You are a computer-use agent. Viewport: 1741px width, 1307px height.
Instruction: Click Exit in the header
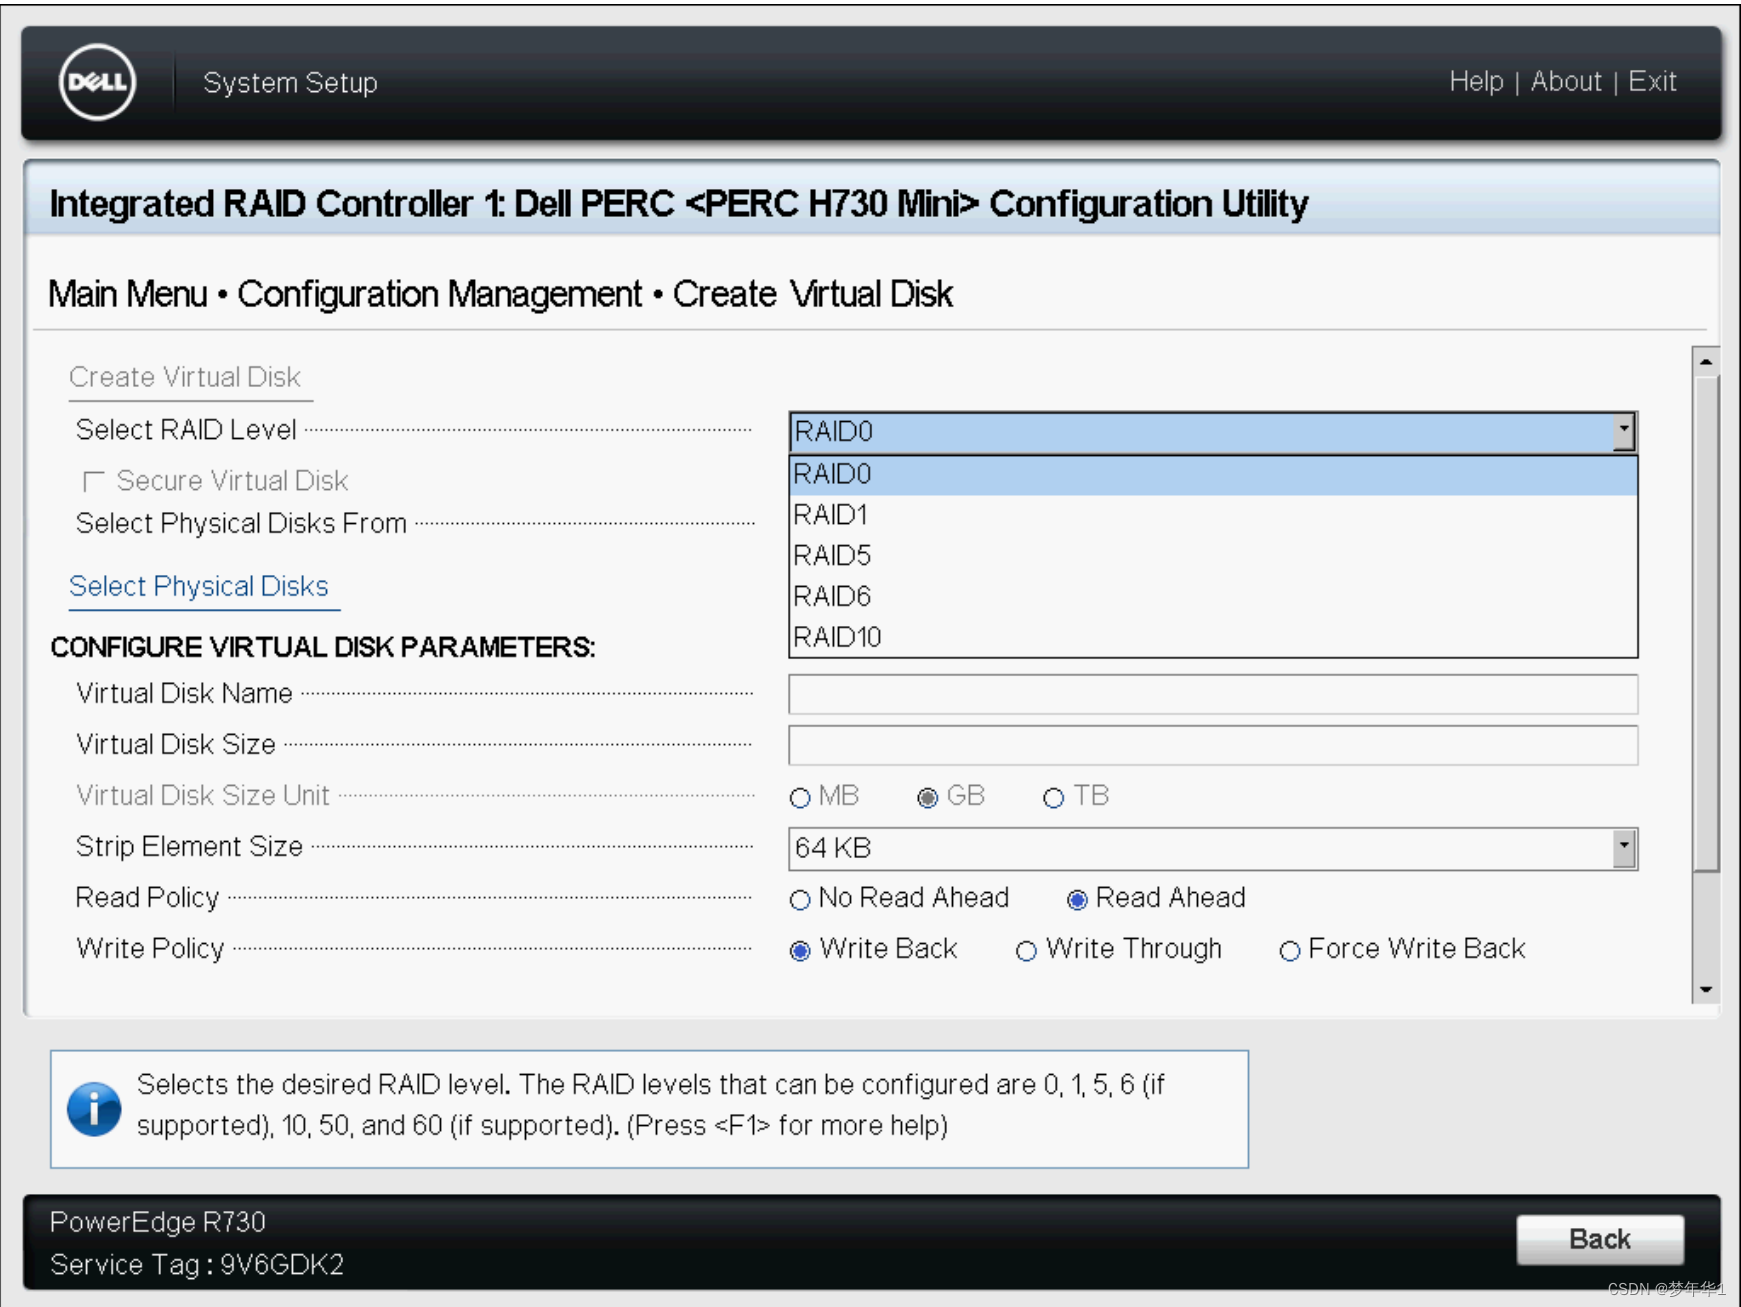tap(1652, 81)
